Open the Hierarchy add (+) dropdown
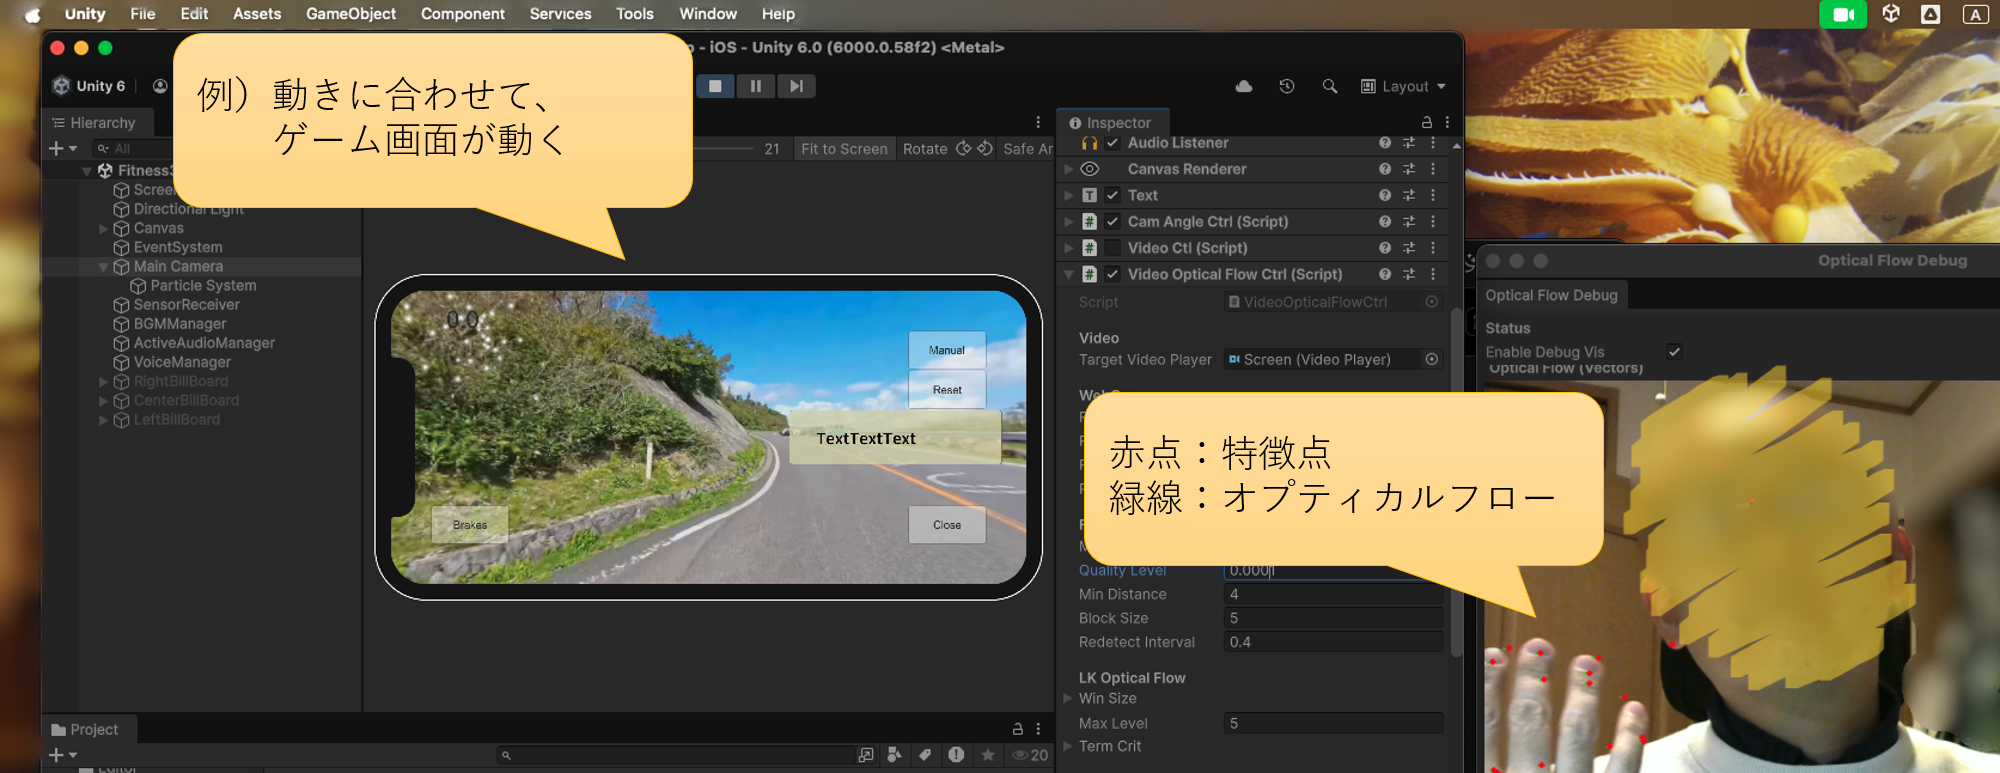This screenshot has height=773, width=2000. pos(62,148)
